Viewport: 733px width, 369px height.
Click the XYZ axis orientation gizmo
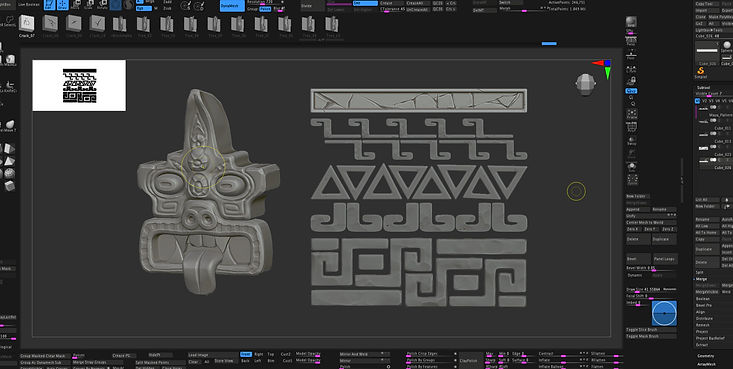click(603, 68)
